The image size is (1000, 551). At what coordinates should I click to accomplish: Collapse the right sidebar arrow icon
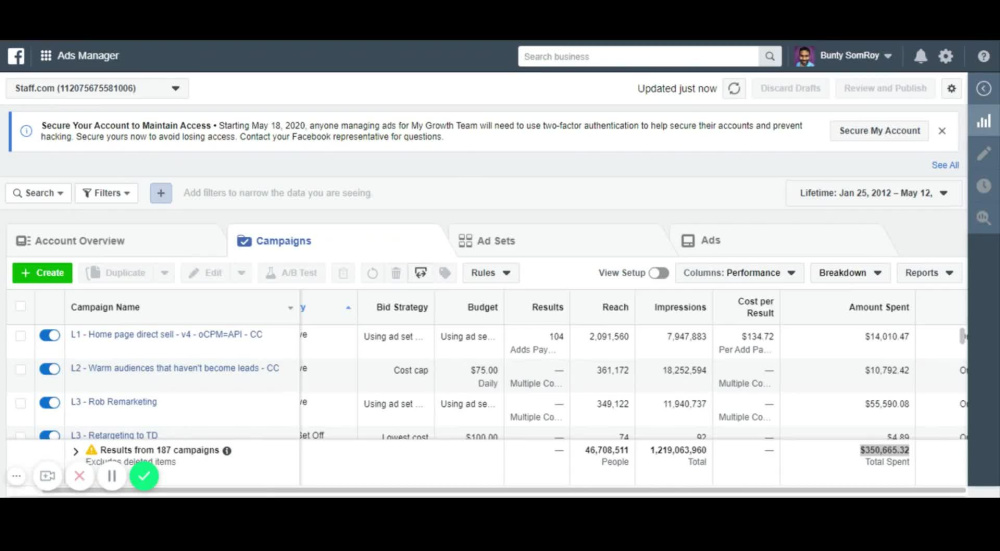tap(983, 89)
